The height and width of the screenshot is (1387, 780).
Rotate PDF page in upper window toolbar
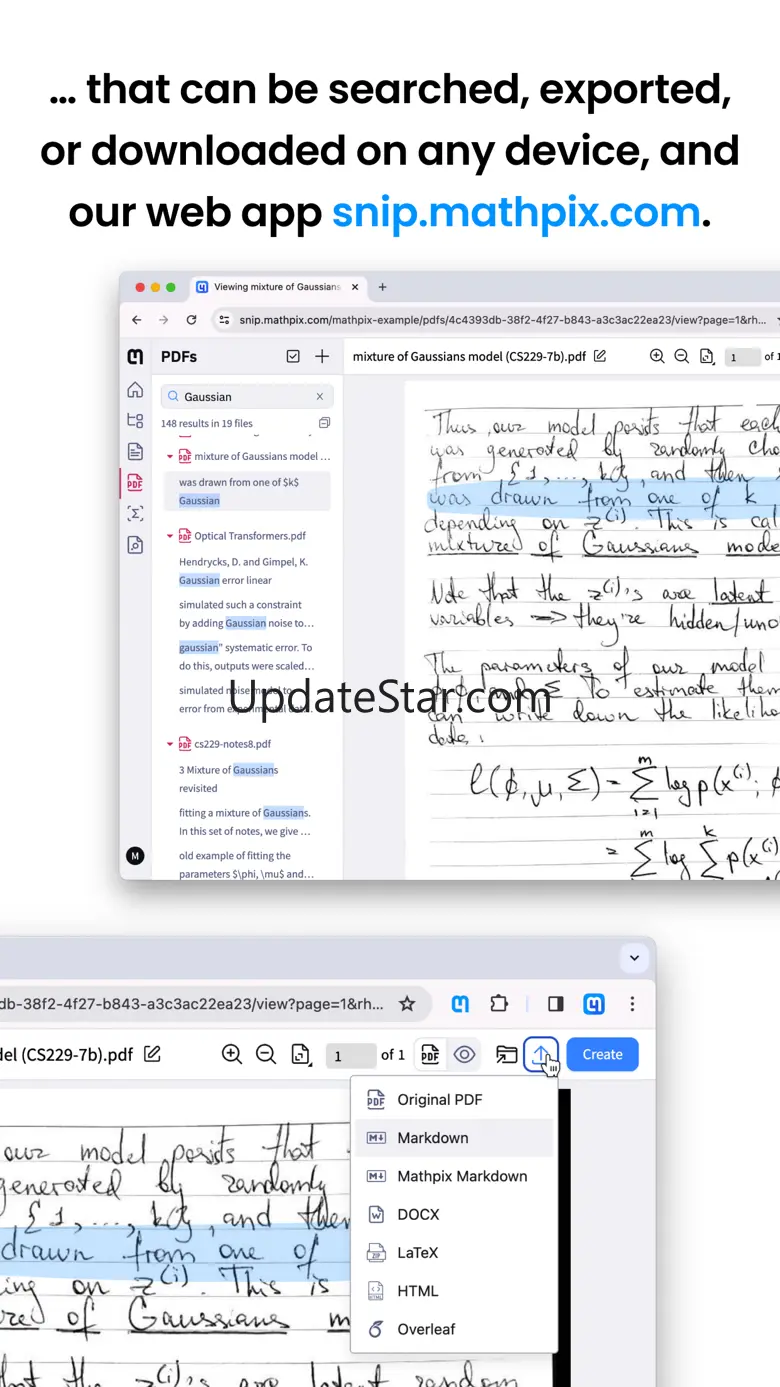coord(707,356)
